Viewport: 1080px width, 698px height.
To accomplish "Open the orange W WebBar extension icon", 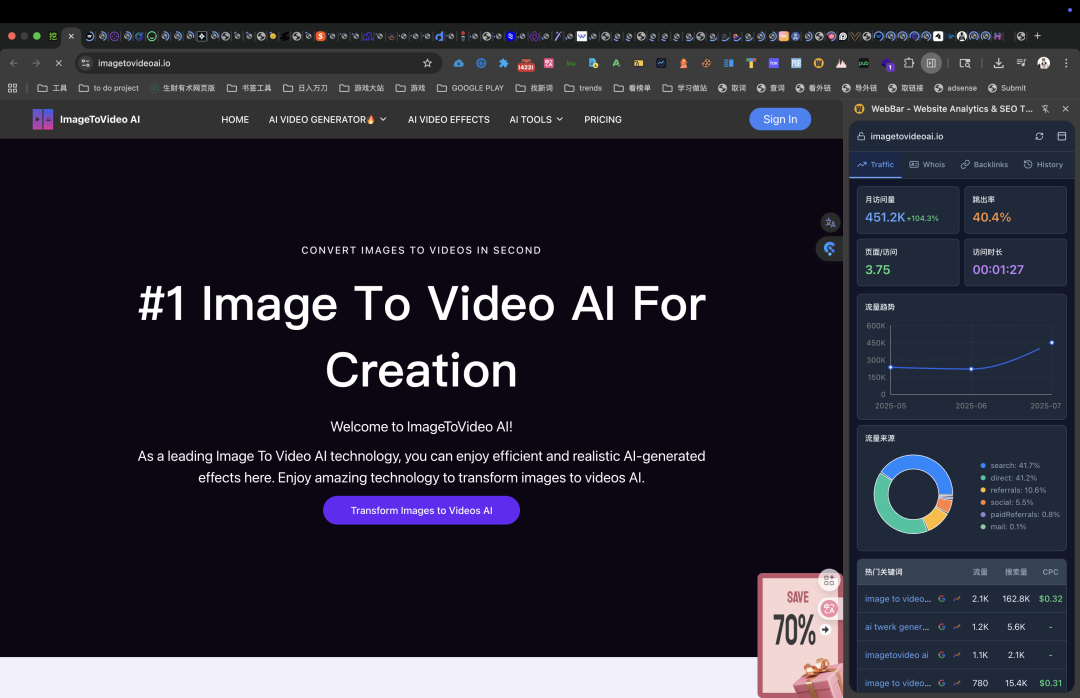I will [818, 63].
